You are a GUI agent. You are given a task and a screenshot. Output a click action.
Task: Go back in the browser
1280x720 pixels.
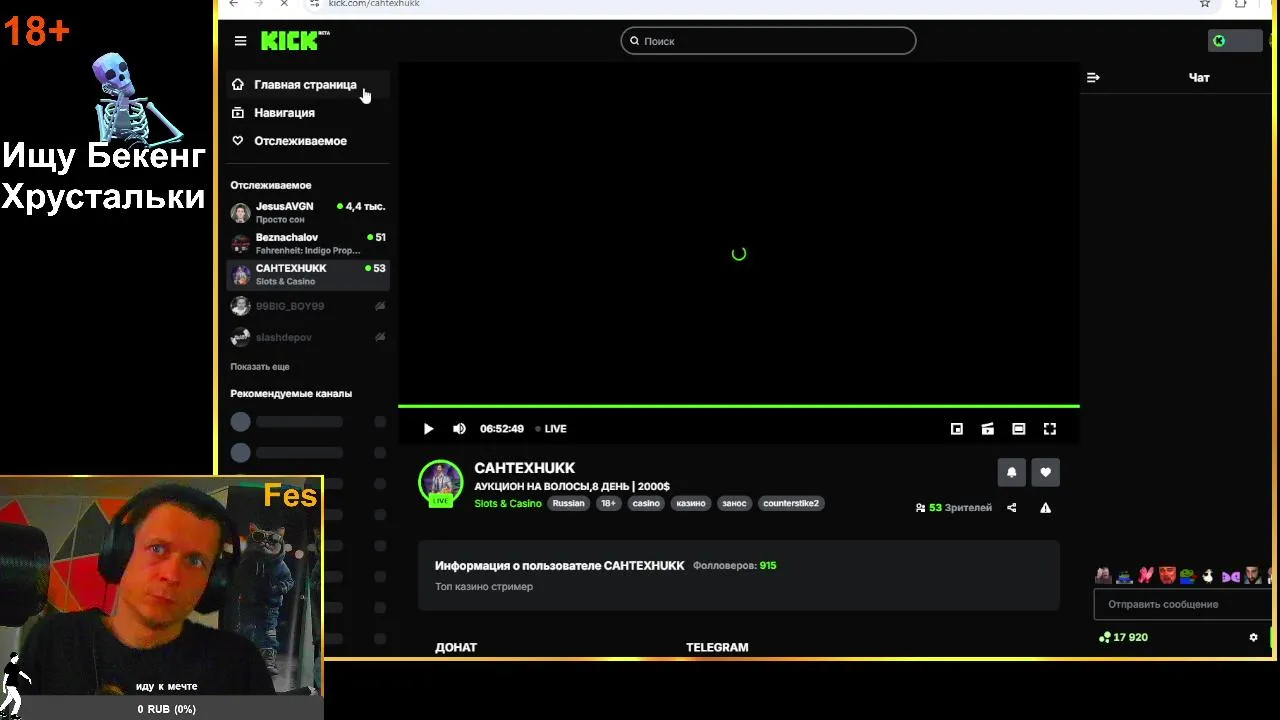click(x=234, y=4)
